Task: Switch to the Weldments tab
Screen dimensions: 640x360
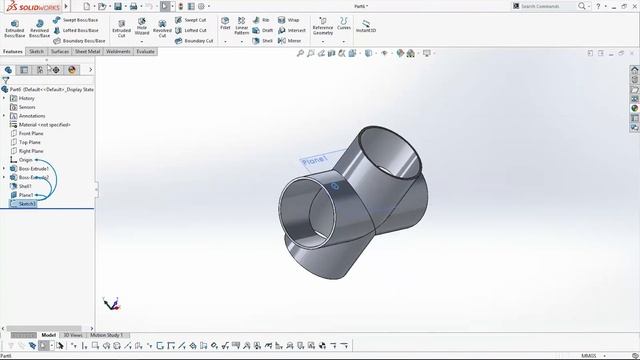Action: [118, 51]
